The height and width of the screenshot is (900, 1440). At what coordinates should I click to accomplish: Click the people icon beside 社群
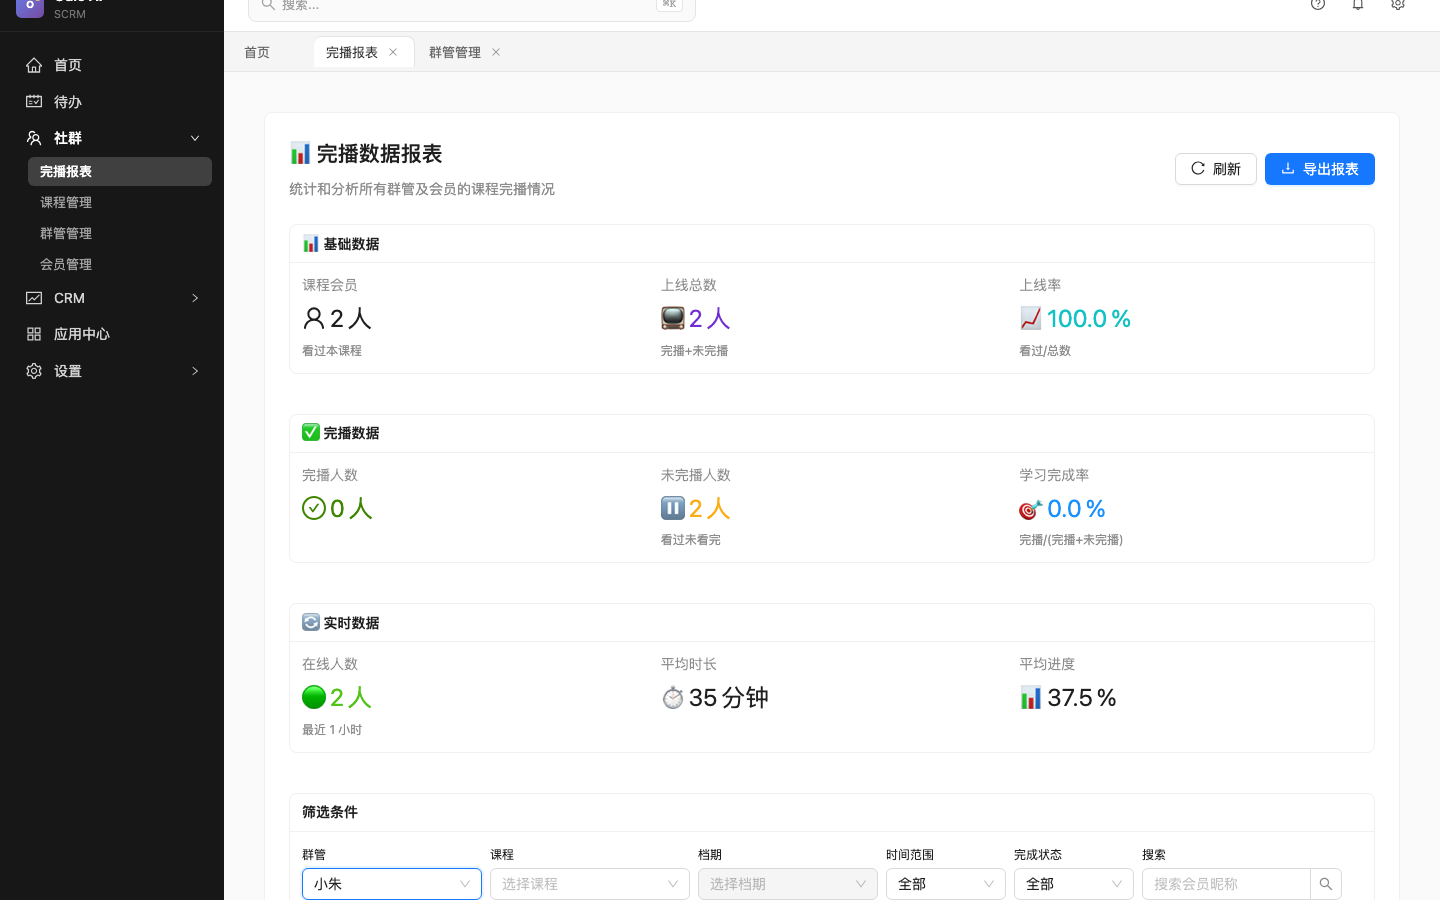[x=34, y=138]
